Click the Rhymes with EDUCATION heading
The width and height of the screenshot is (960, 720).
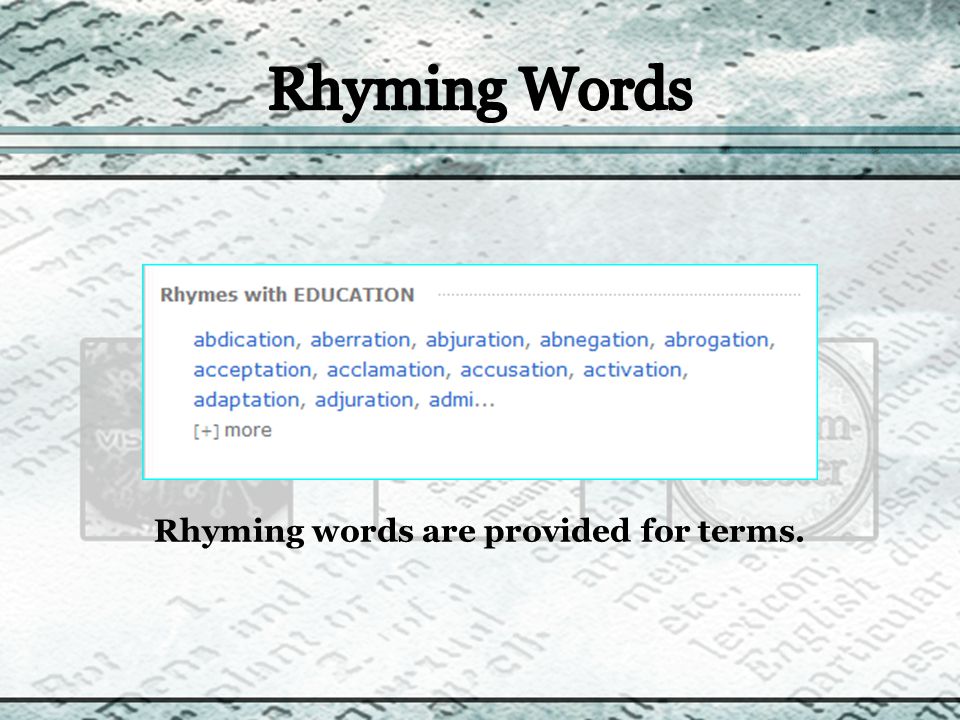[x=287, y=295]
